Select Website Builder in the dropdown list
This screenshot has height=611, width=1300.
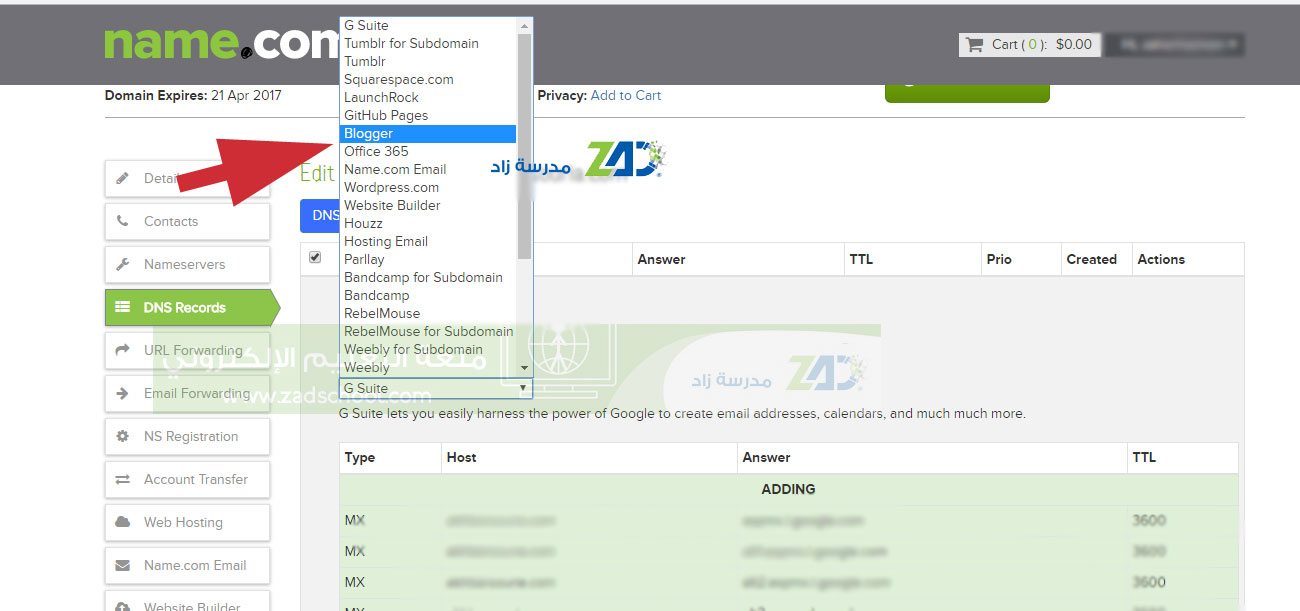(x=428, y=205)
